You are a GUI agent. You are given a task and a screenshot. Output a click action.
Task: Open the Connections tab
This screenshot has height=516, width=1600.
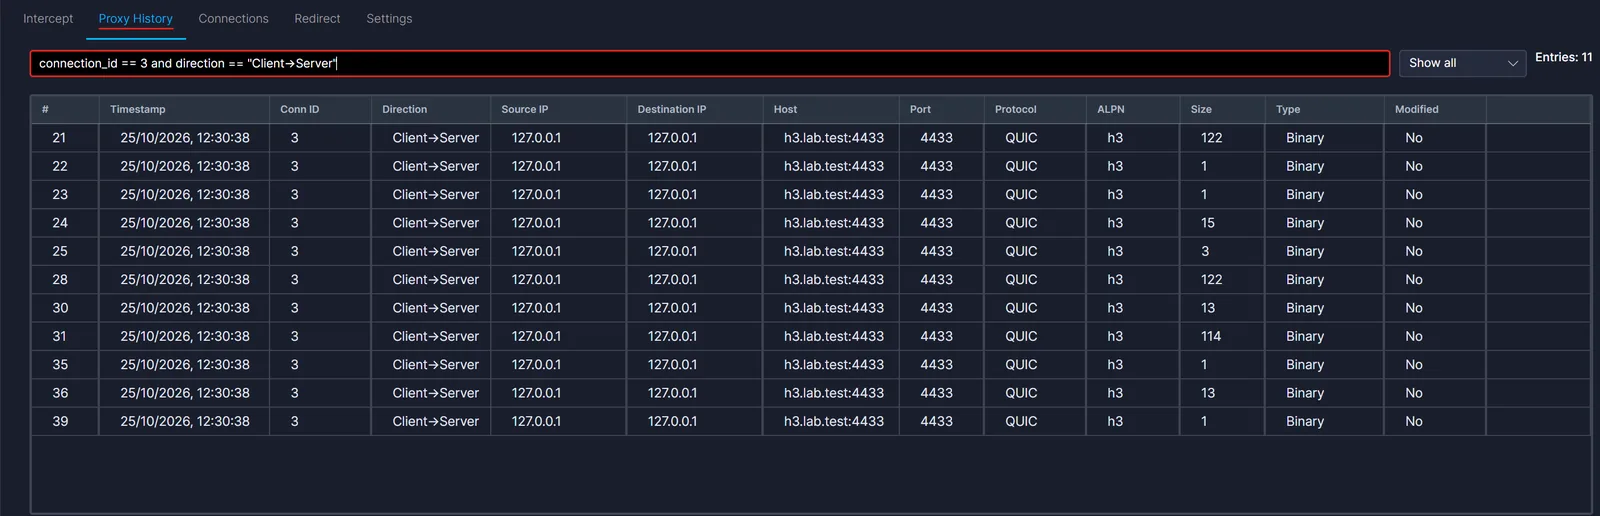pyautogui.click(x=233, y=19)
